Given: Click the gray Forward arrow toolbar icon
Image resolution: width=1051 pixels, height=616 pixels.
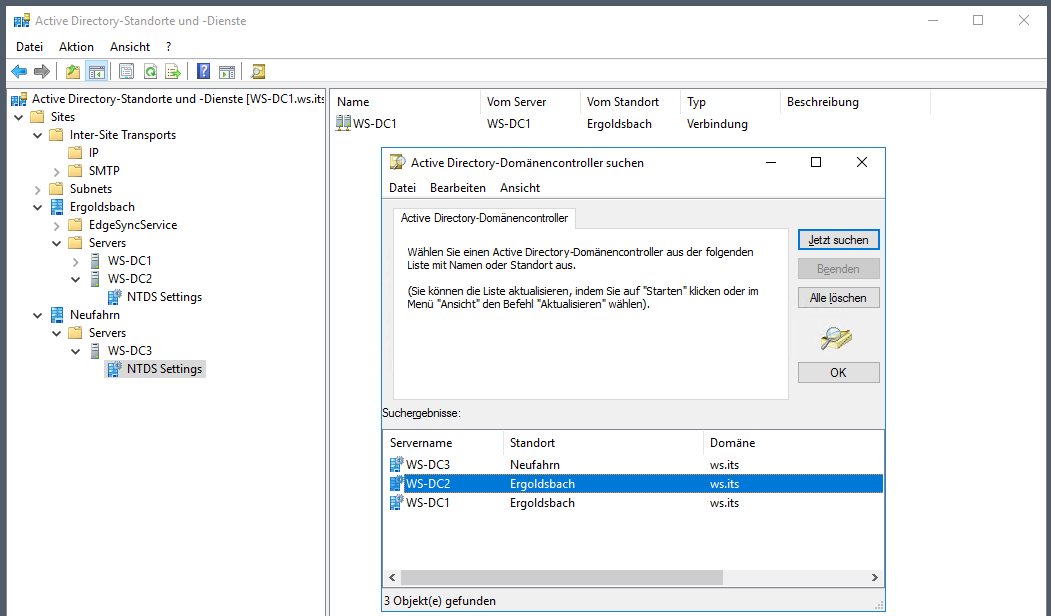Looking at the screenshot, I should 42,71.
